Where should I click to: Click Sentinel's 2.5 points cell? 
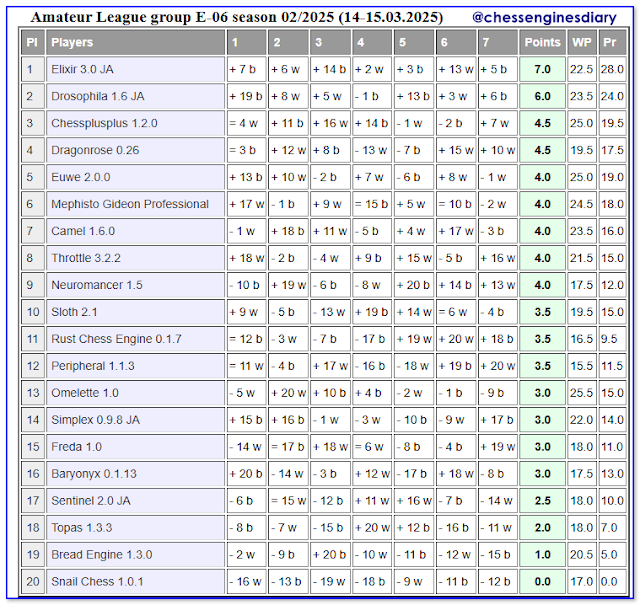[x=542, y=500]
